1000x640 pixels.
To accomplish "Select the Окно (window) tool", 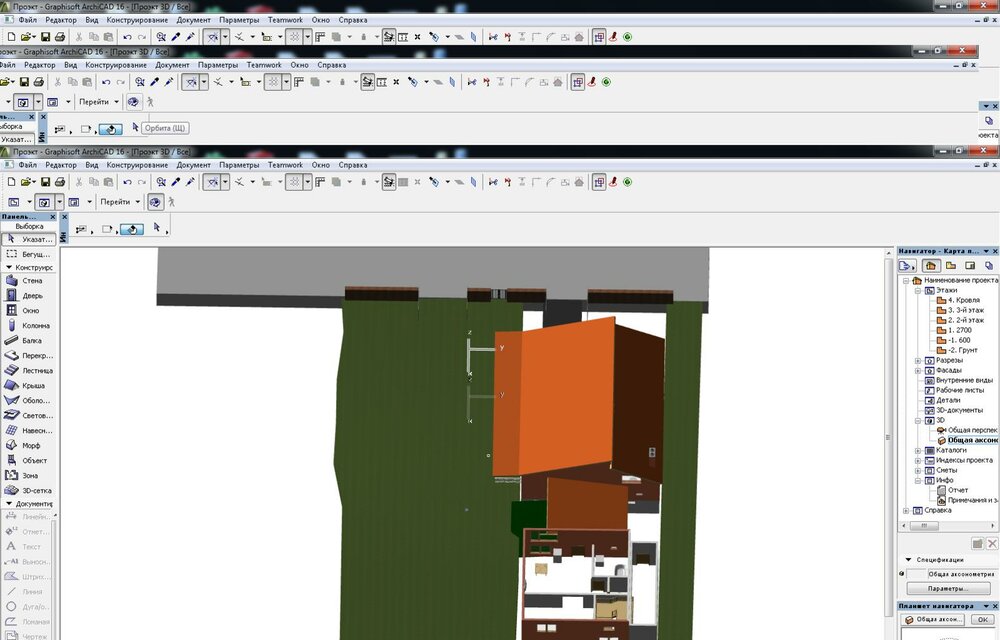I will click(28, 310).
